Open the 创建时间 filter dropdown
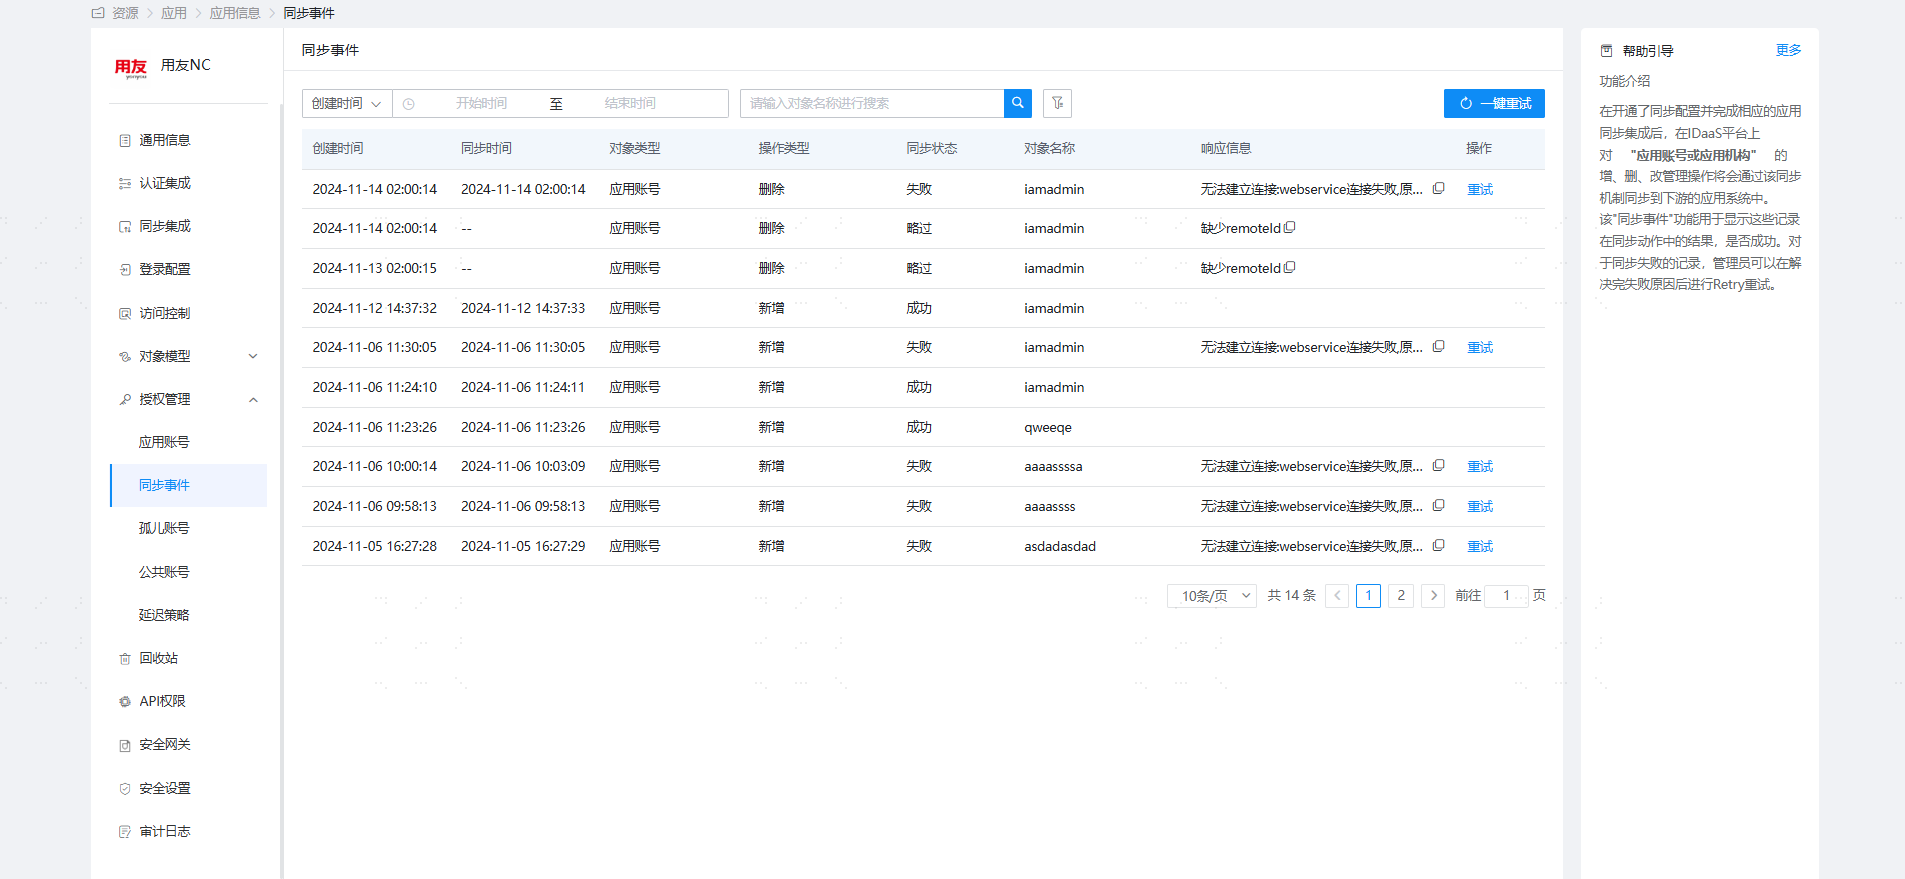 [x=346, y=104]
